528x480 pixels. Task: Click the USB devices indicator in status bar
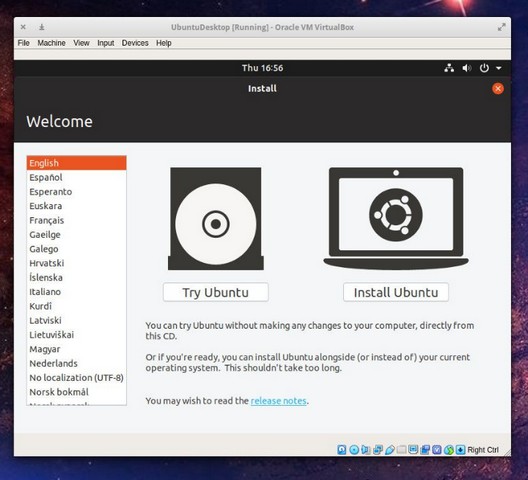(390, 450)
